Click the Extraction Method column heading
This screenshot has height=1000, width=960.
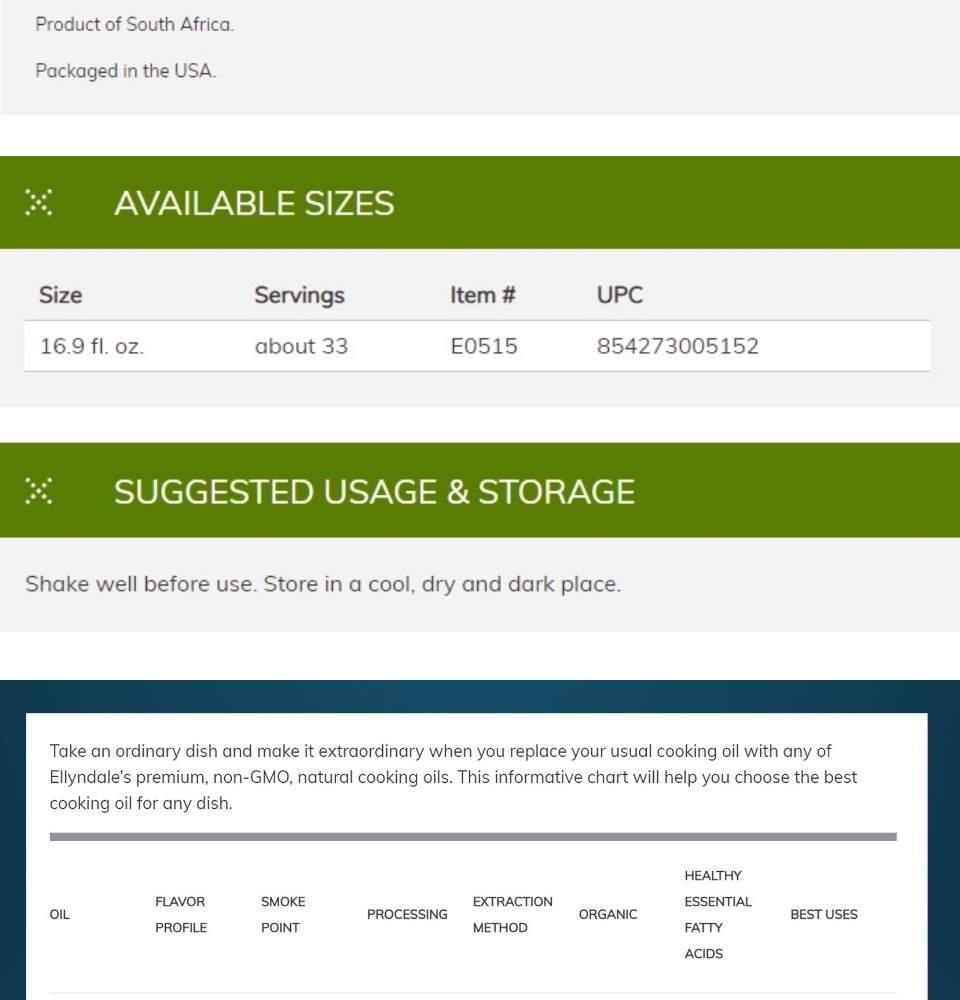[512, 915]
